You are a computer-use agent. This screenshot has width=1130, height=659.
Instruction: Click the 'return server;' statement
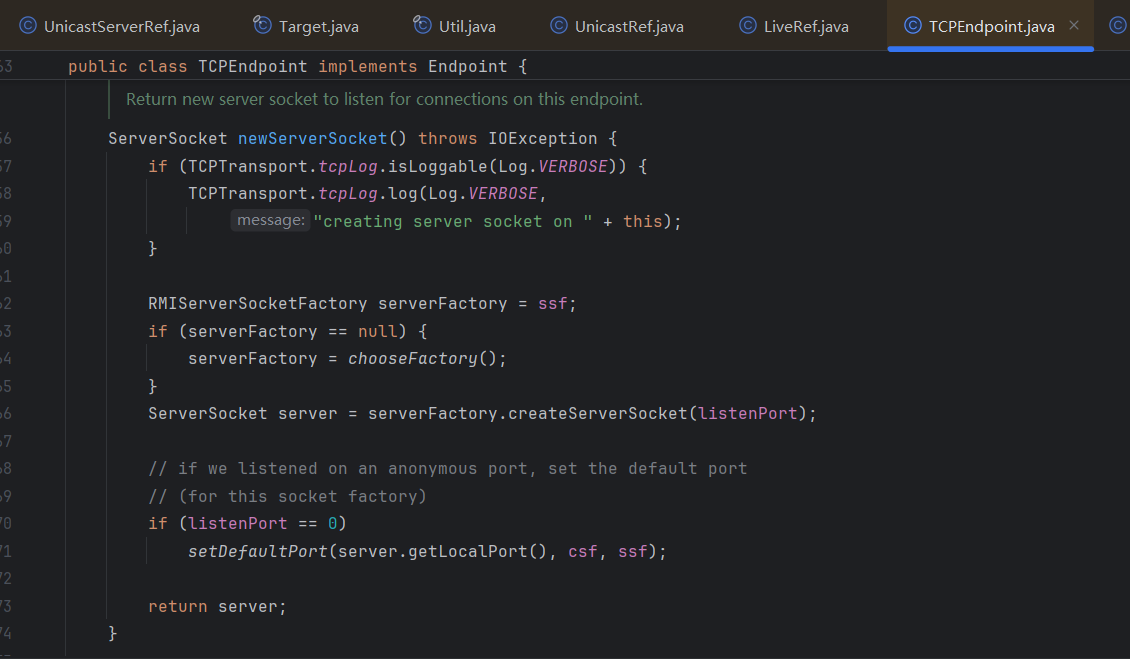point(217,607)
